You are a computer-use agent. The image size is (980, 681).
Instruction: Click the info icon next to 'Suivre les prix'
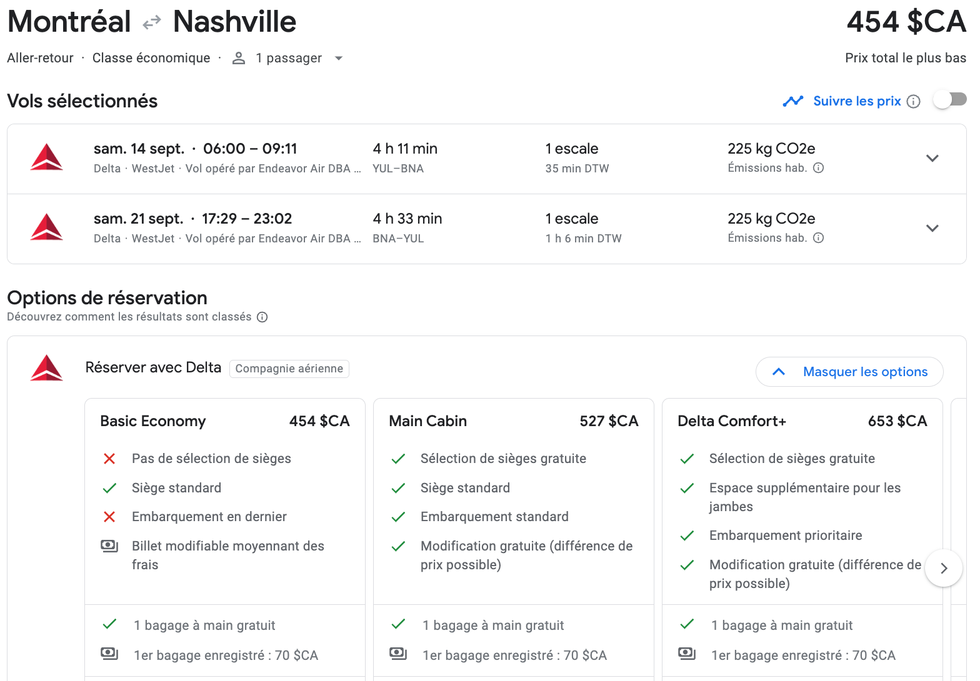916,99
